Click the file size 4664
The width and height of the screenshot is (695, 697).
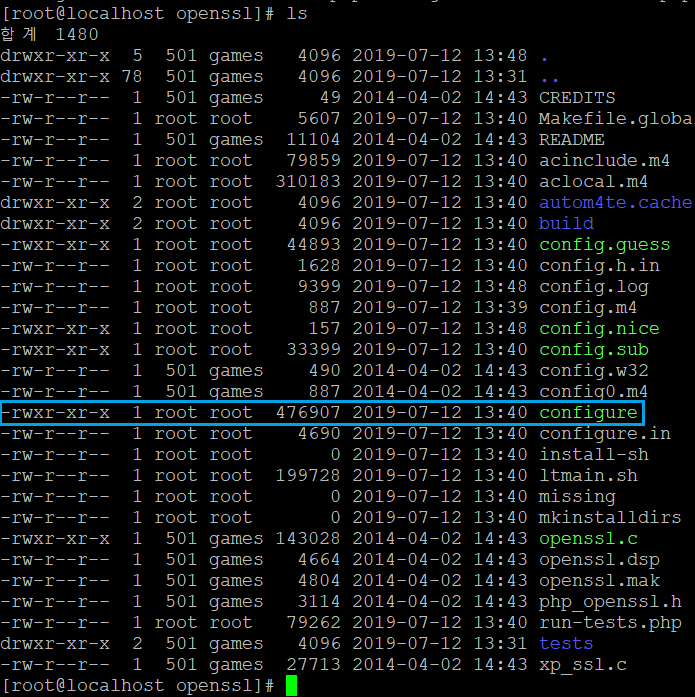pos(319,560)
